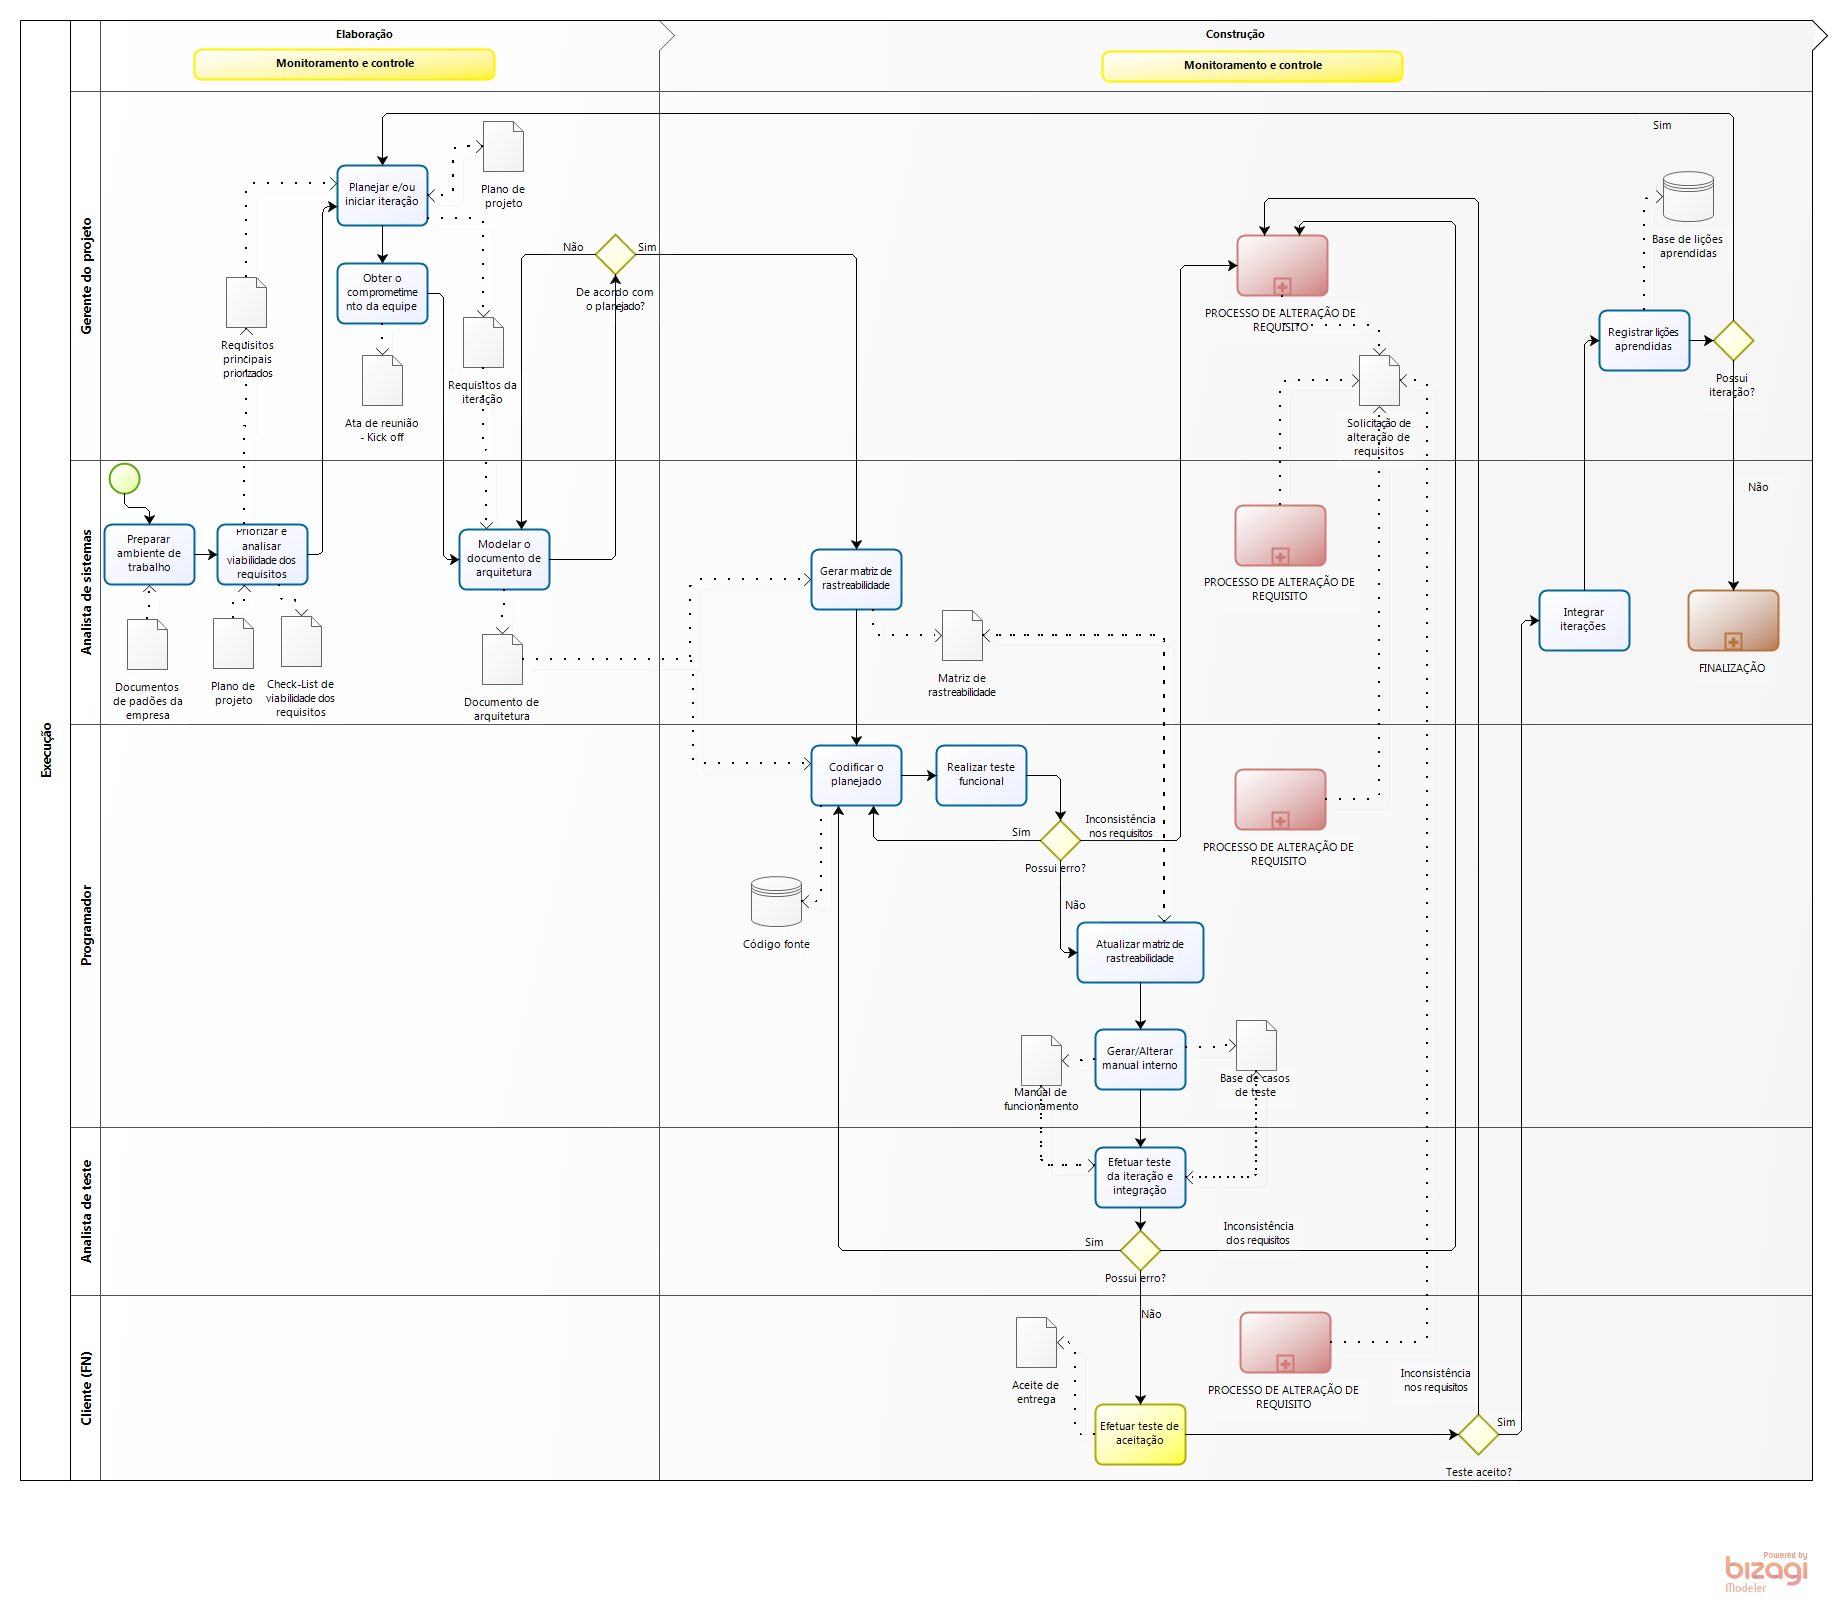Select the Elaboração phase header
Image resolution: width=1832 pixels, height=1603 pixels.
364,34
